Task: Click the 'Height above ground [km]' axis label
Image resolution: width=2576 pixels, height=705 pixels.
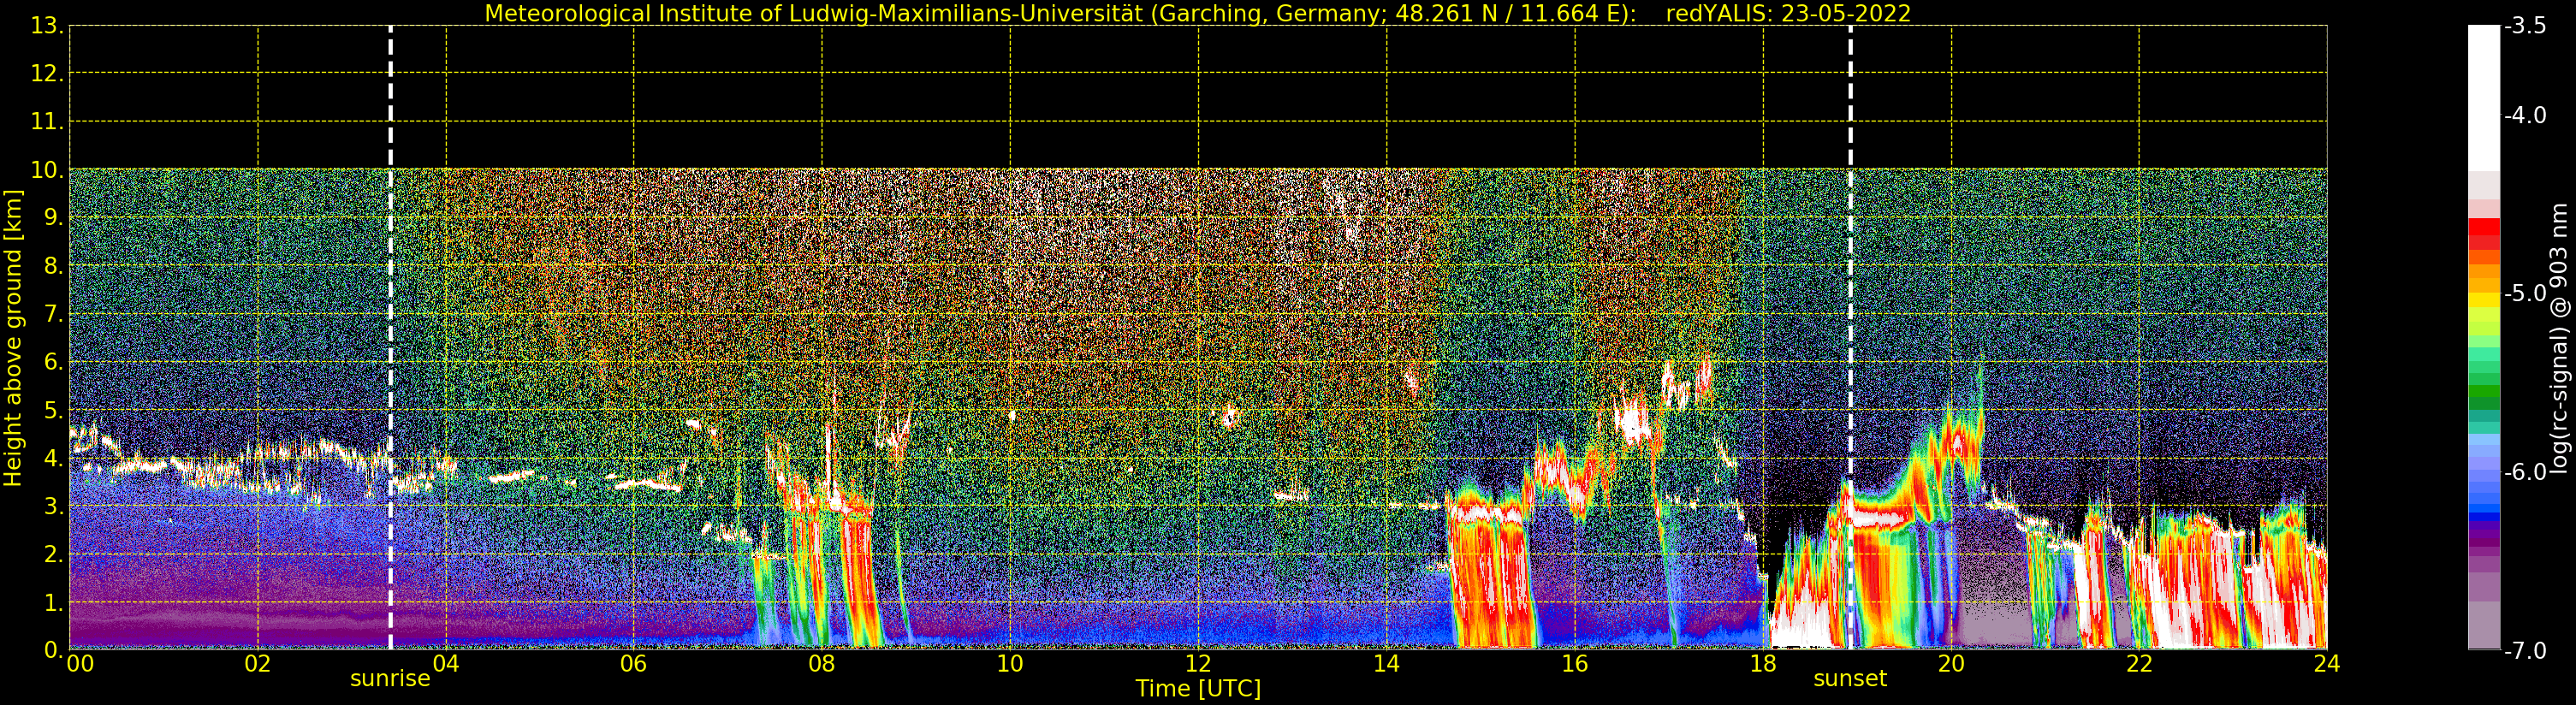Action: coord(13,338)
